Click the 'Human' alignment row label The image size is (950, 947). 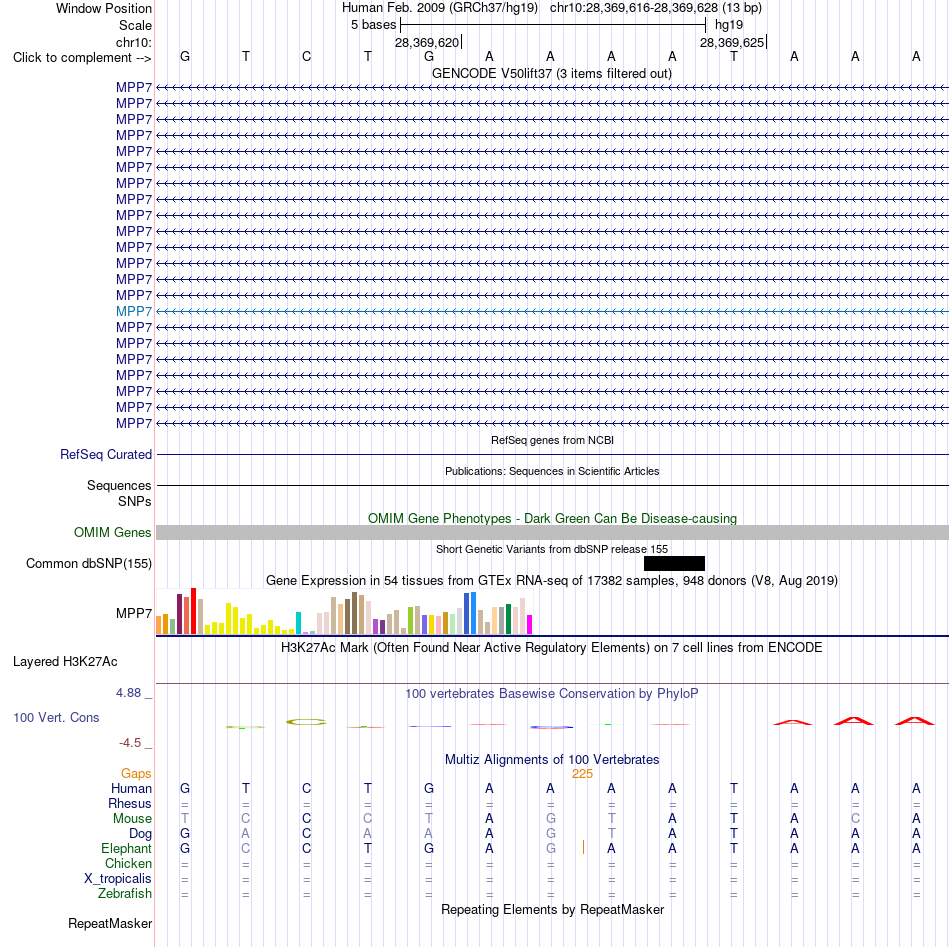pyautogui.click(x=131, y=788)
